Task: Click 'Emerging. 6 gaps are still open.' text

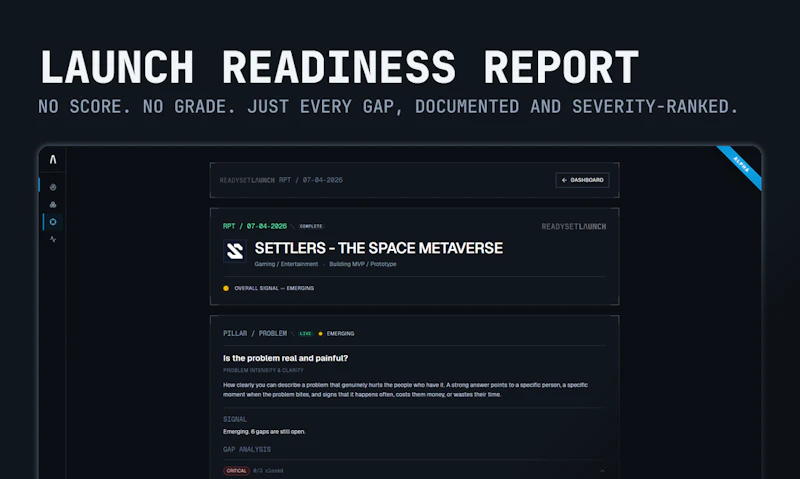Action: coord(264,432)
